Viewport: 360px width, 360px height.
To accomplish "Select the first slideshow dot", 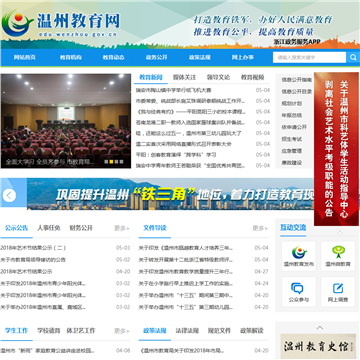I will pyautogui.click(x=106, y=162).
